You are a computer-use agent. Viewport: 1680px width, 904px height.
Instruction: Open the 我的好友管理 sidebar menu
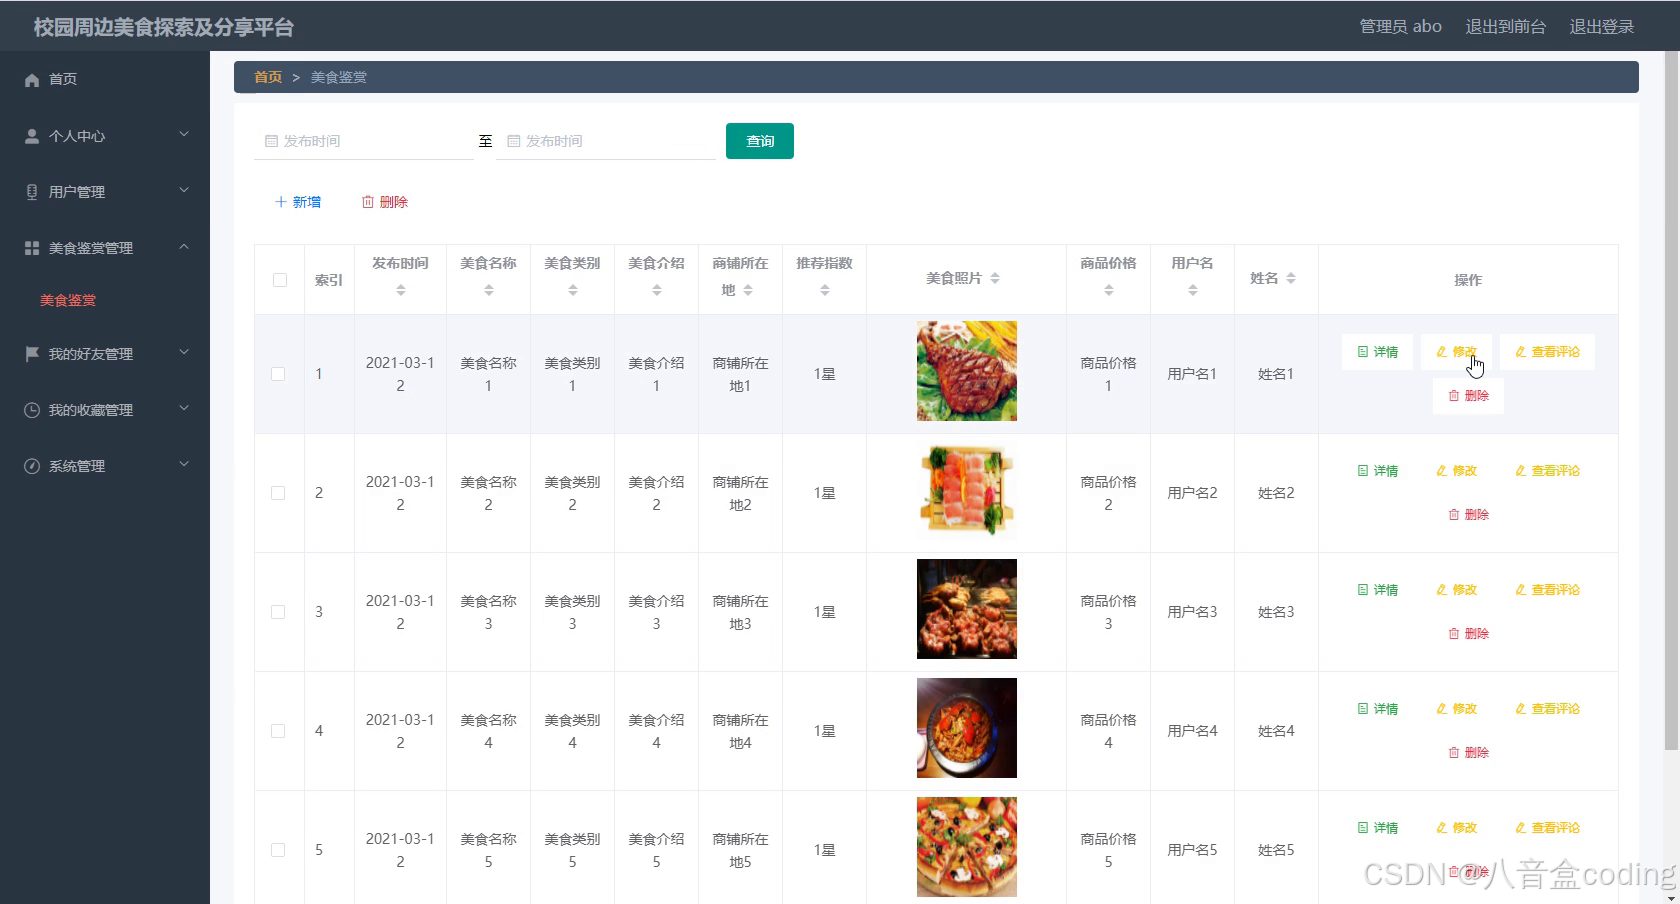pos(105,354)
